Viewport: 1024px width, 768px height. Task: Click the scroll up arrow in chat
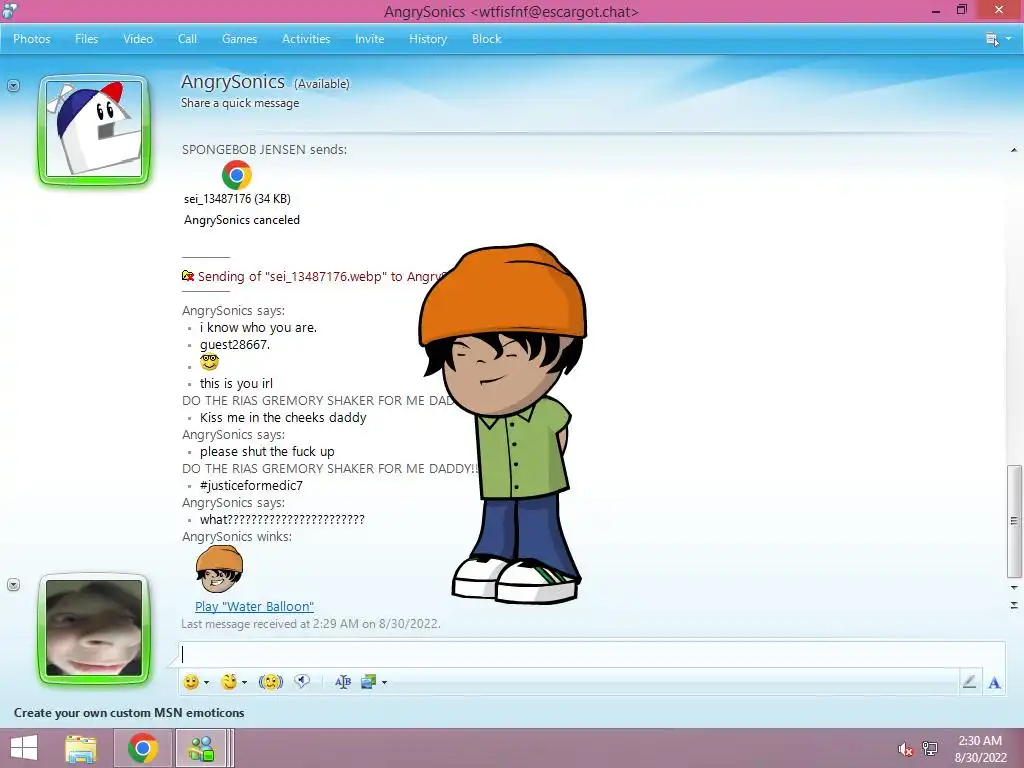point(1014,150)
